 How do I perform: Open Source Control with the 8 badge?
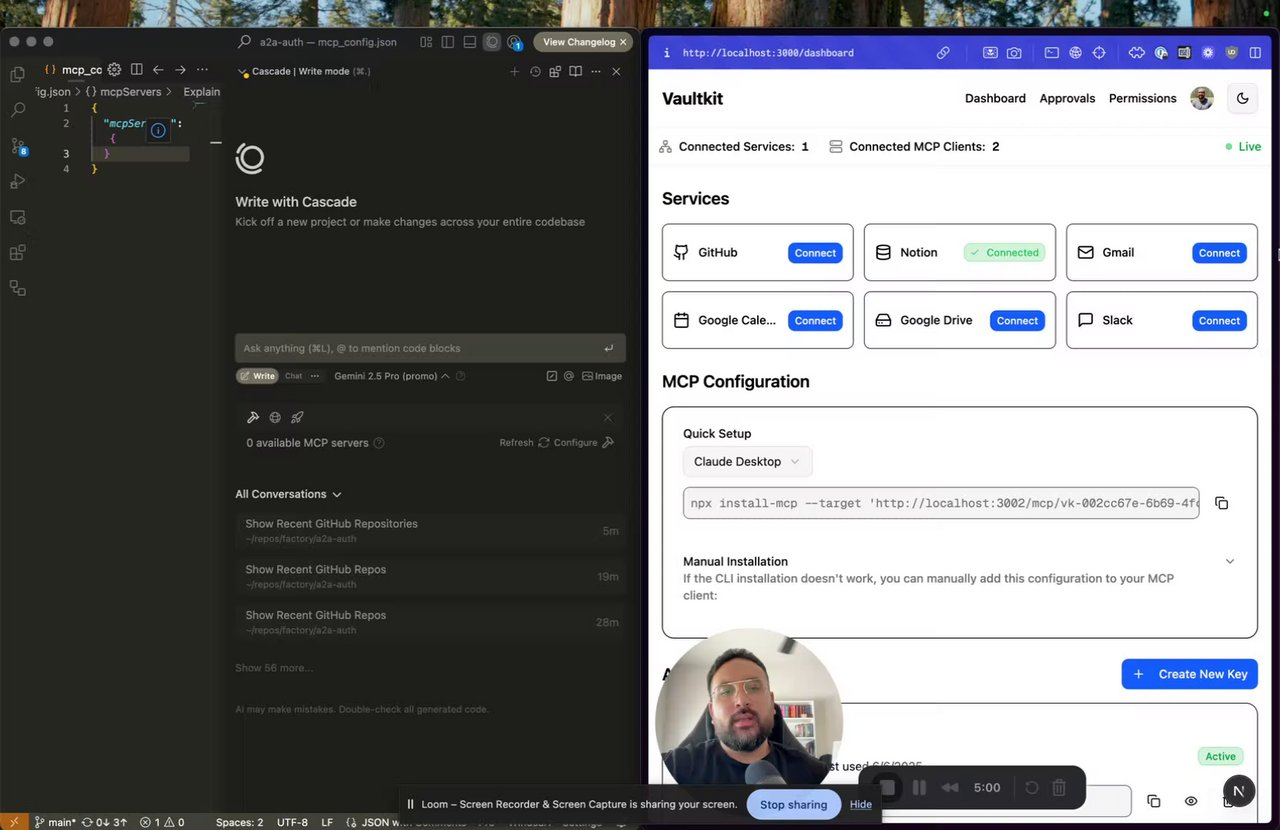pos(17,146)
